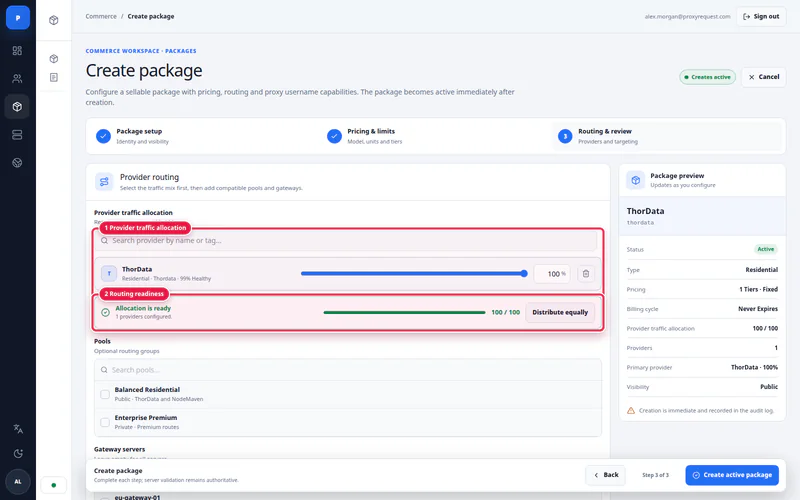
Task: Go Back to previous step
Action: 606,475
